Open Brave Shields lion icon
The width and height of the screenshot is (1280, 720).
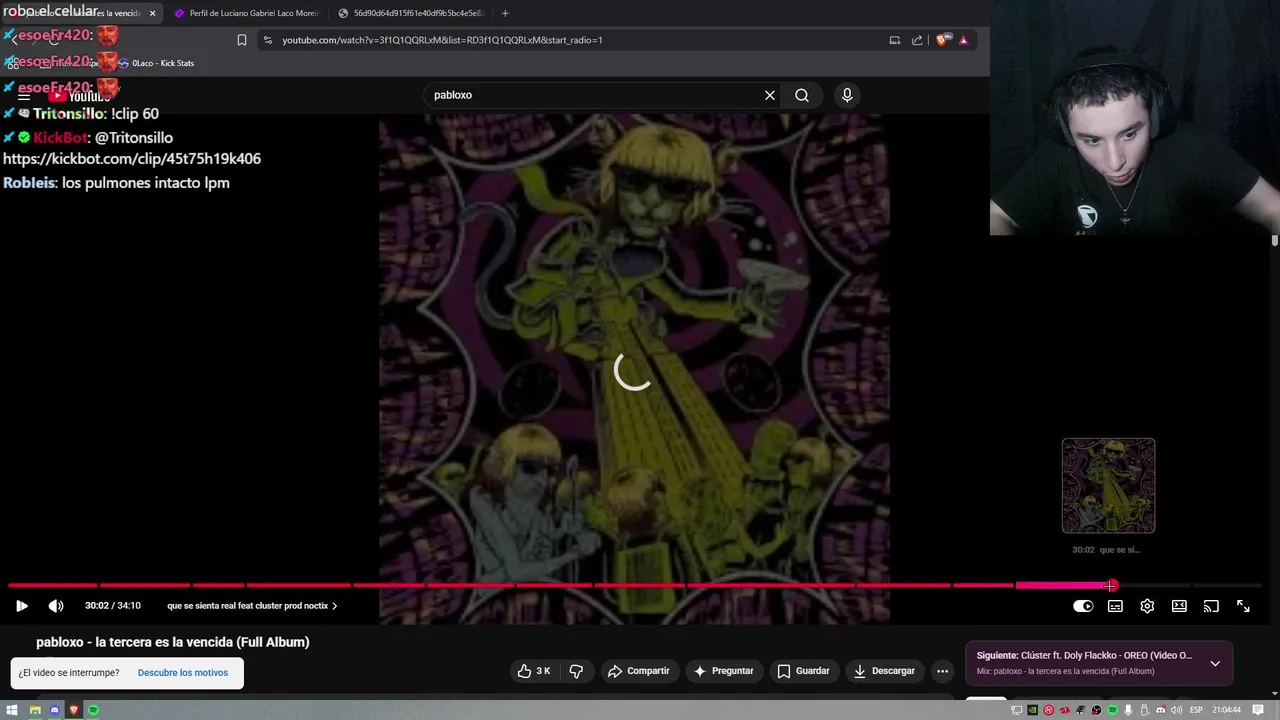pos(942,40)
